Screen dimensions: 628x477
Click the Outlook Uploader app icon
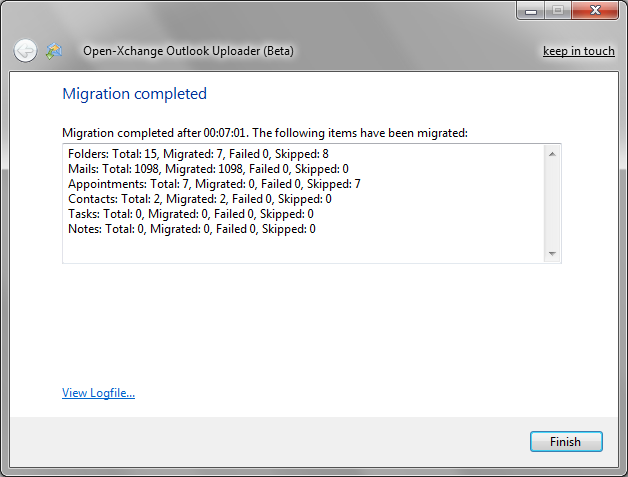point(54,51)
